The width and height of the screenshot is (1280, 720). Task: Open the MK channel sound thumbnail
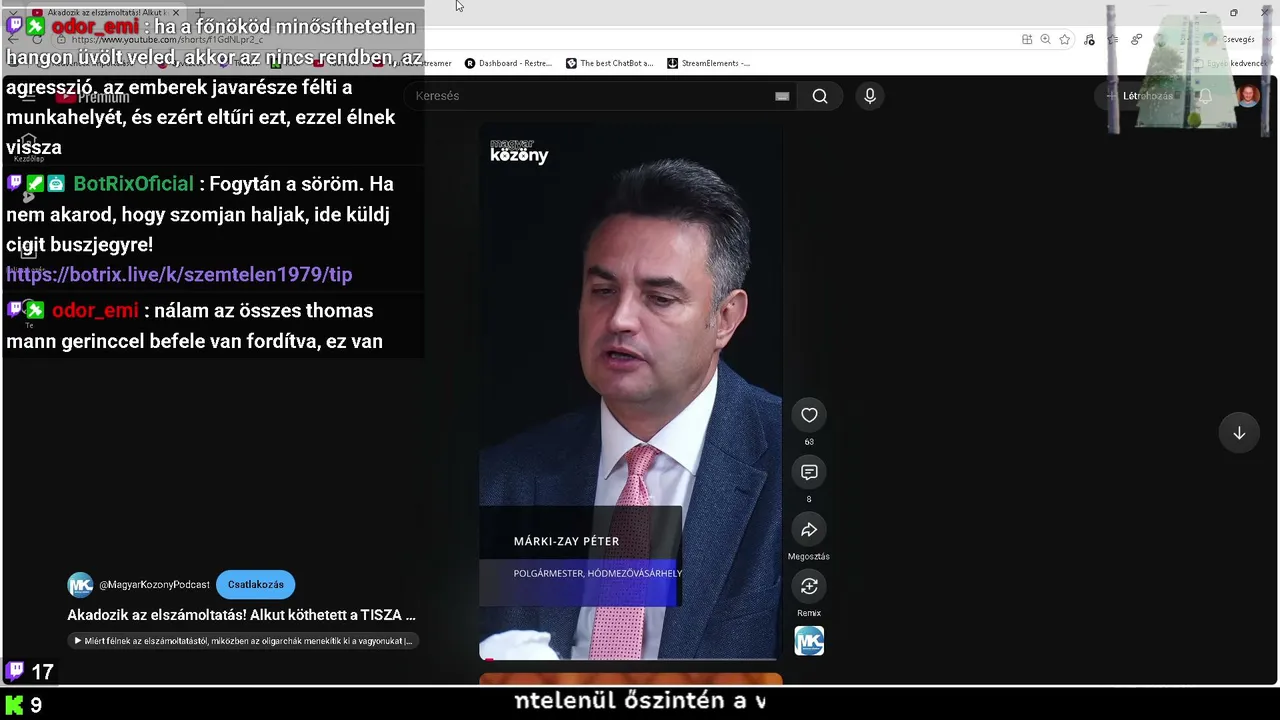809,641
